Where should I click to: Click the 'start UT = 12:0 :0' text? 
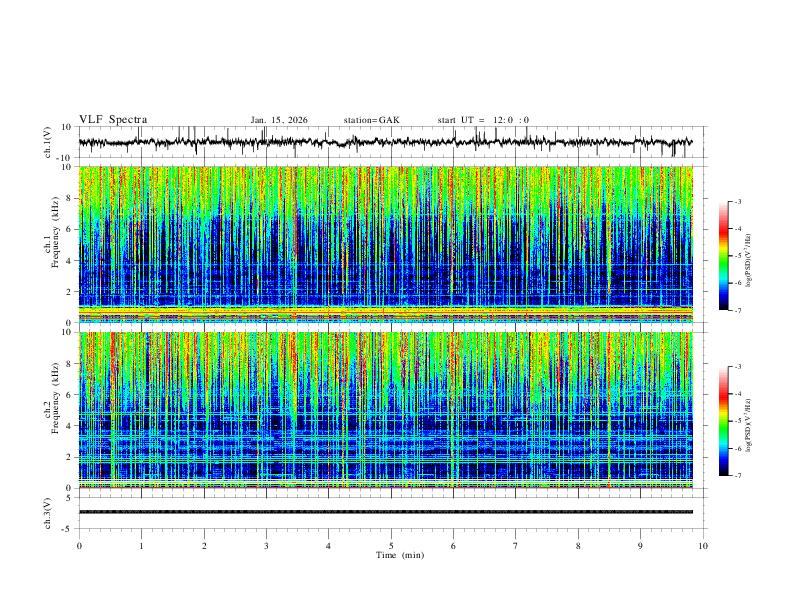483,120
